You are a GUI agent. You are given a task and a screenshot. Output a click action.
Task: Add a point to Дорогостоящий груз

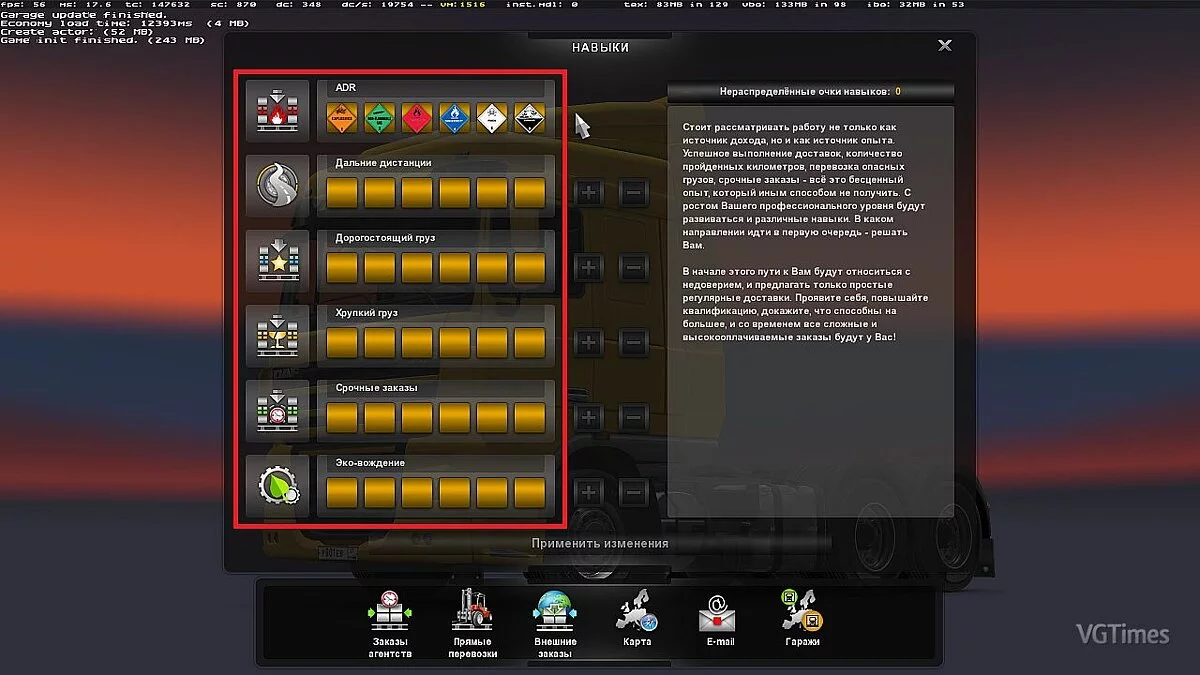point(589,267)
